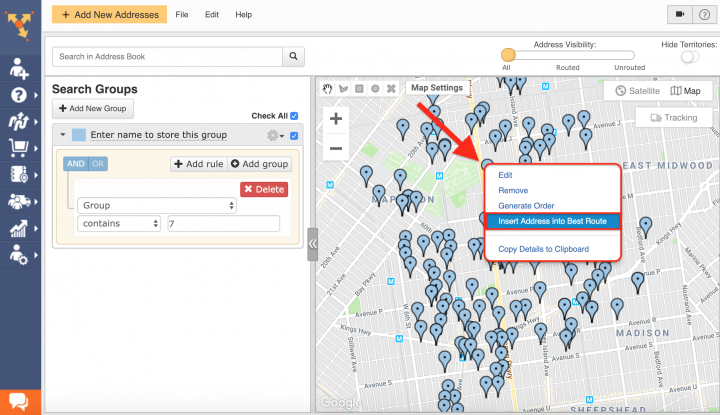
Task: Set Address Visibility to Routed
Action: pos(568,67)
